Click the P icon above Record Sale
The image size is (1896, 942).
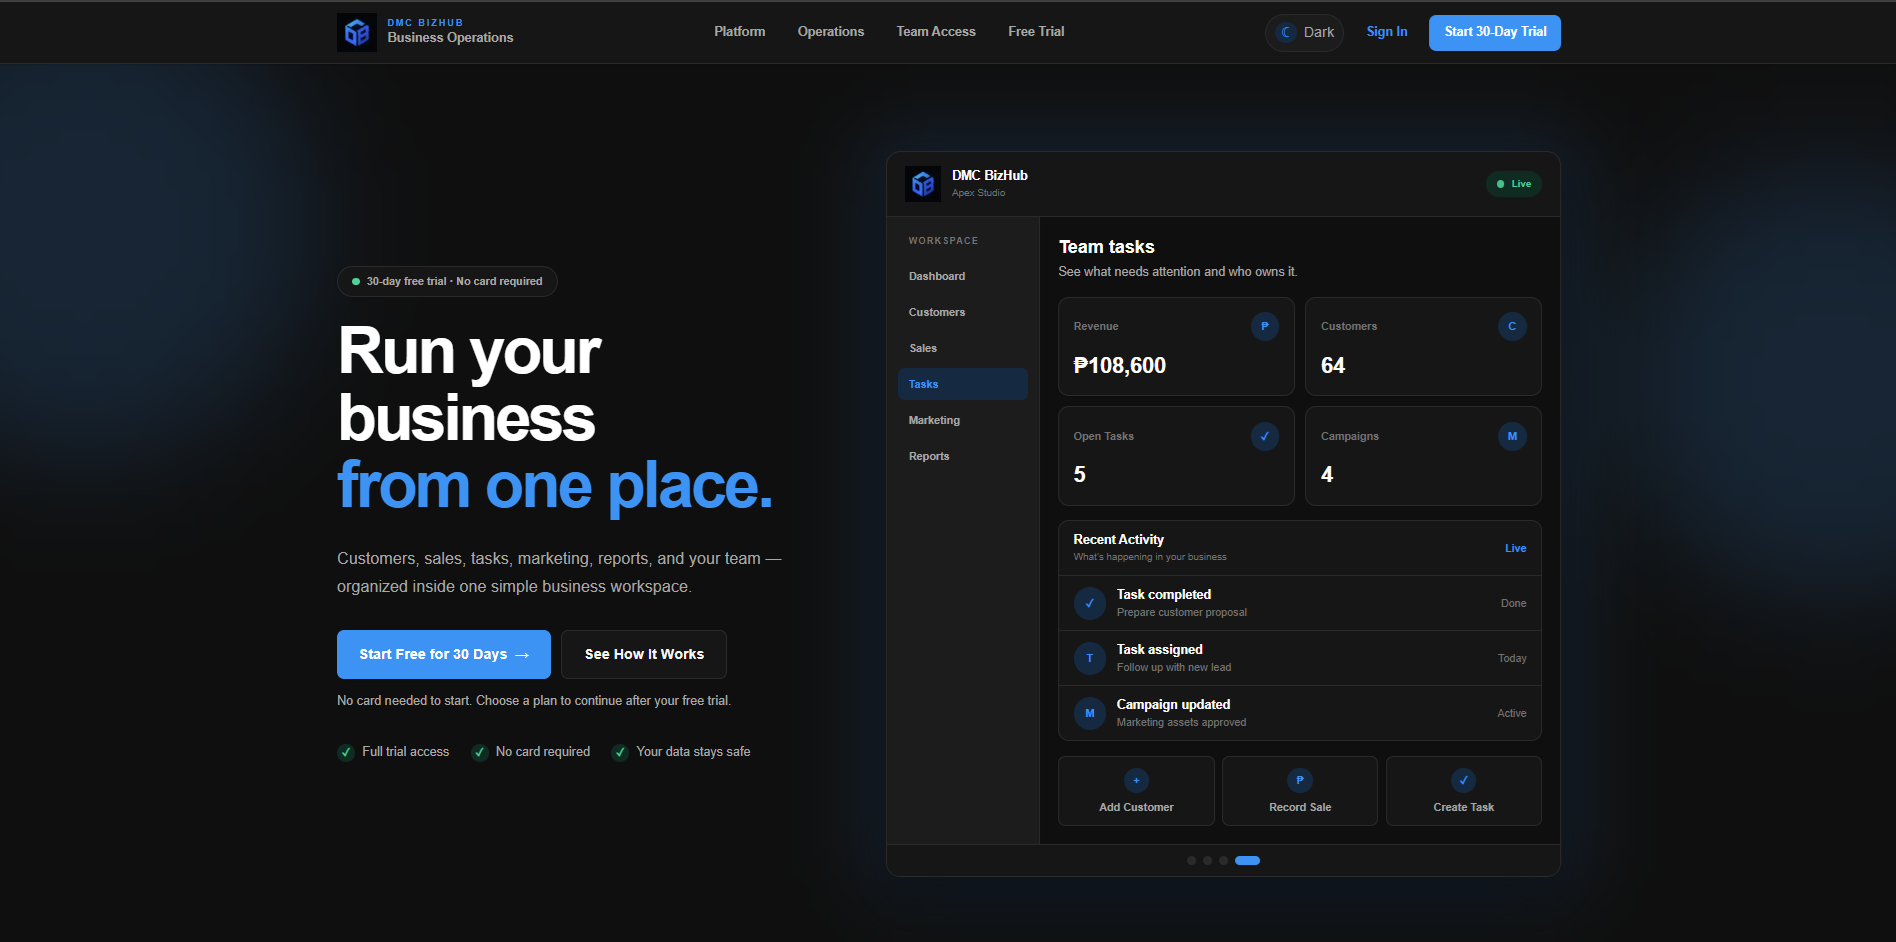[x=1300, y=780]
